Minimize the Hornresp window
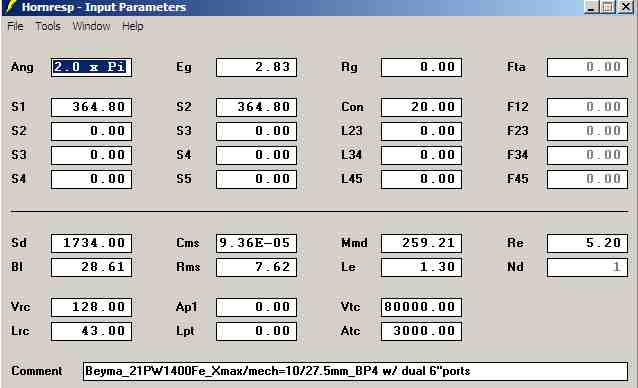 click(x=591, y=7)
